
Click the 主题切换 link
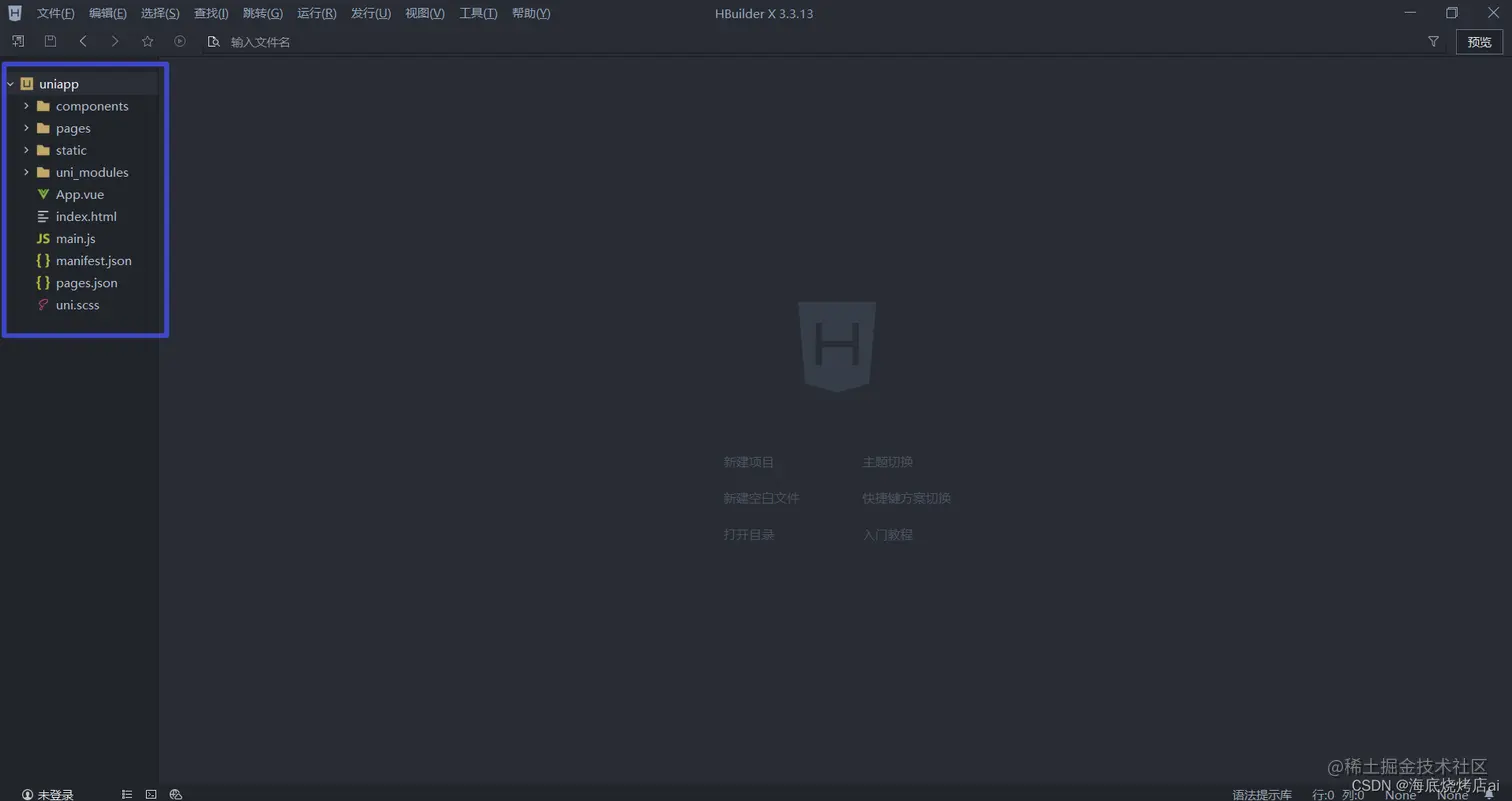888,462
